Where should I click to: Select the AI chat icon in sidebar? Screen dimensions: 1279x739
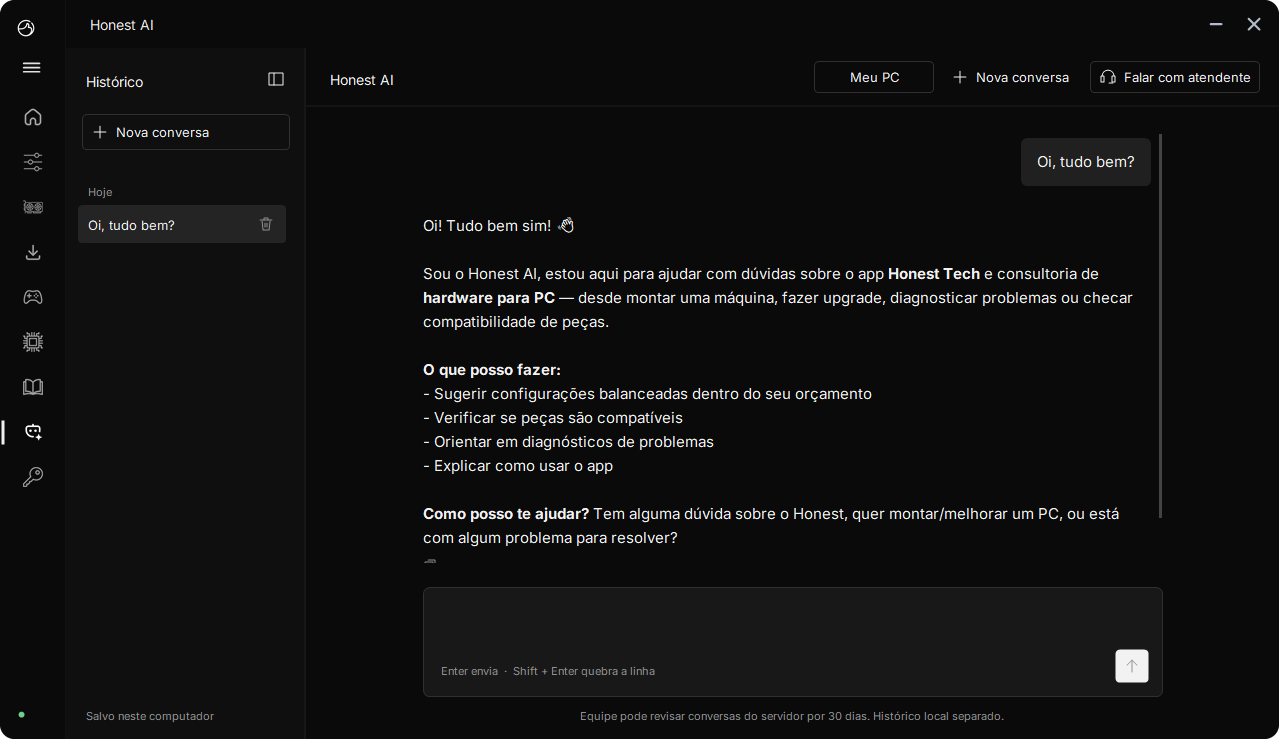click(x=33, y=432)
